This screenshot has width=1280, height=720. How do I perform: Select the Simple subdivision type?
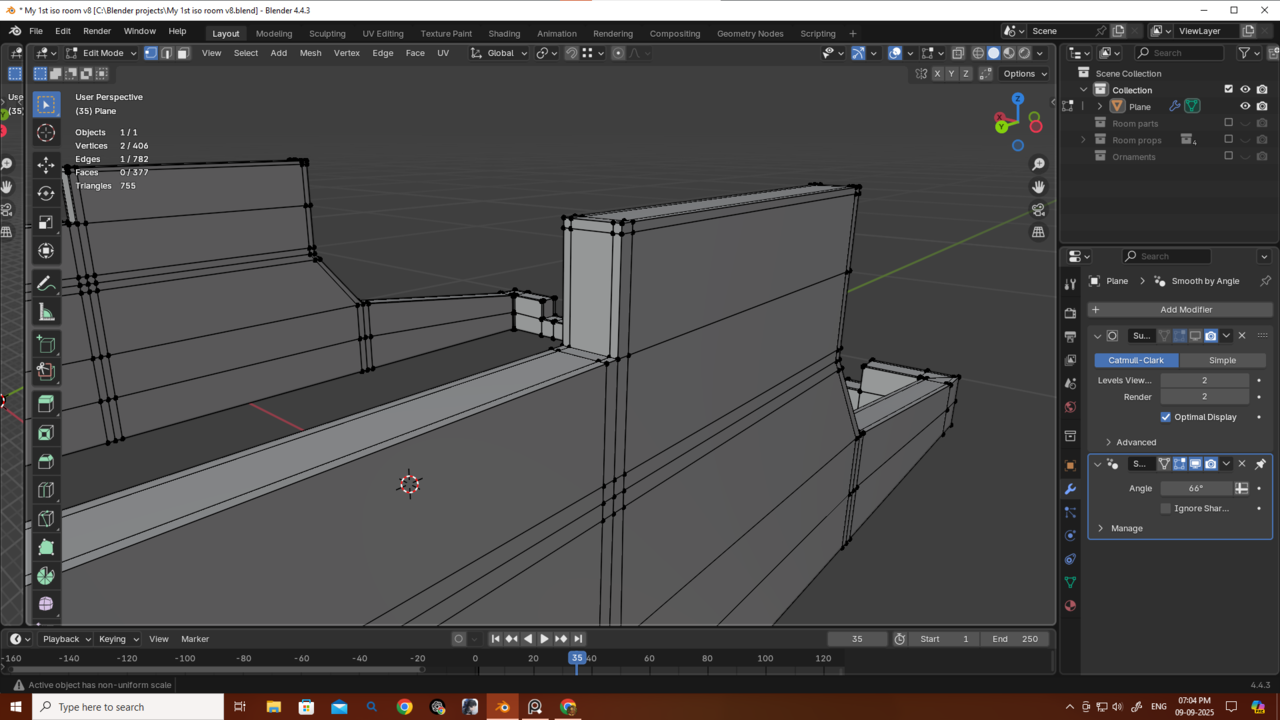coord(1222,360)
